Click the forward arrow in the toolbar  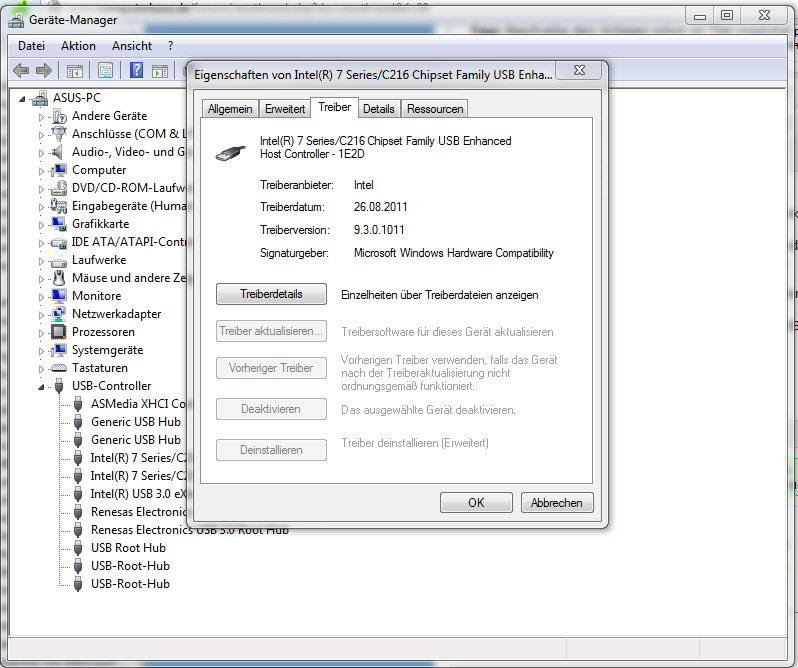pos(44,70)
